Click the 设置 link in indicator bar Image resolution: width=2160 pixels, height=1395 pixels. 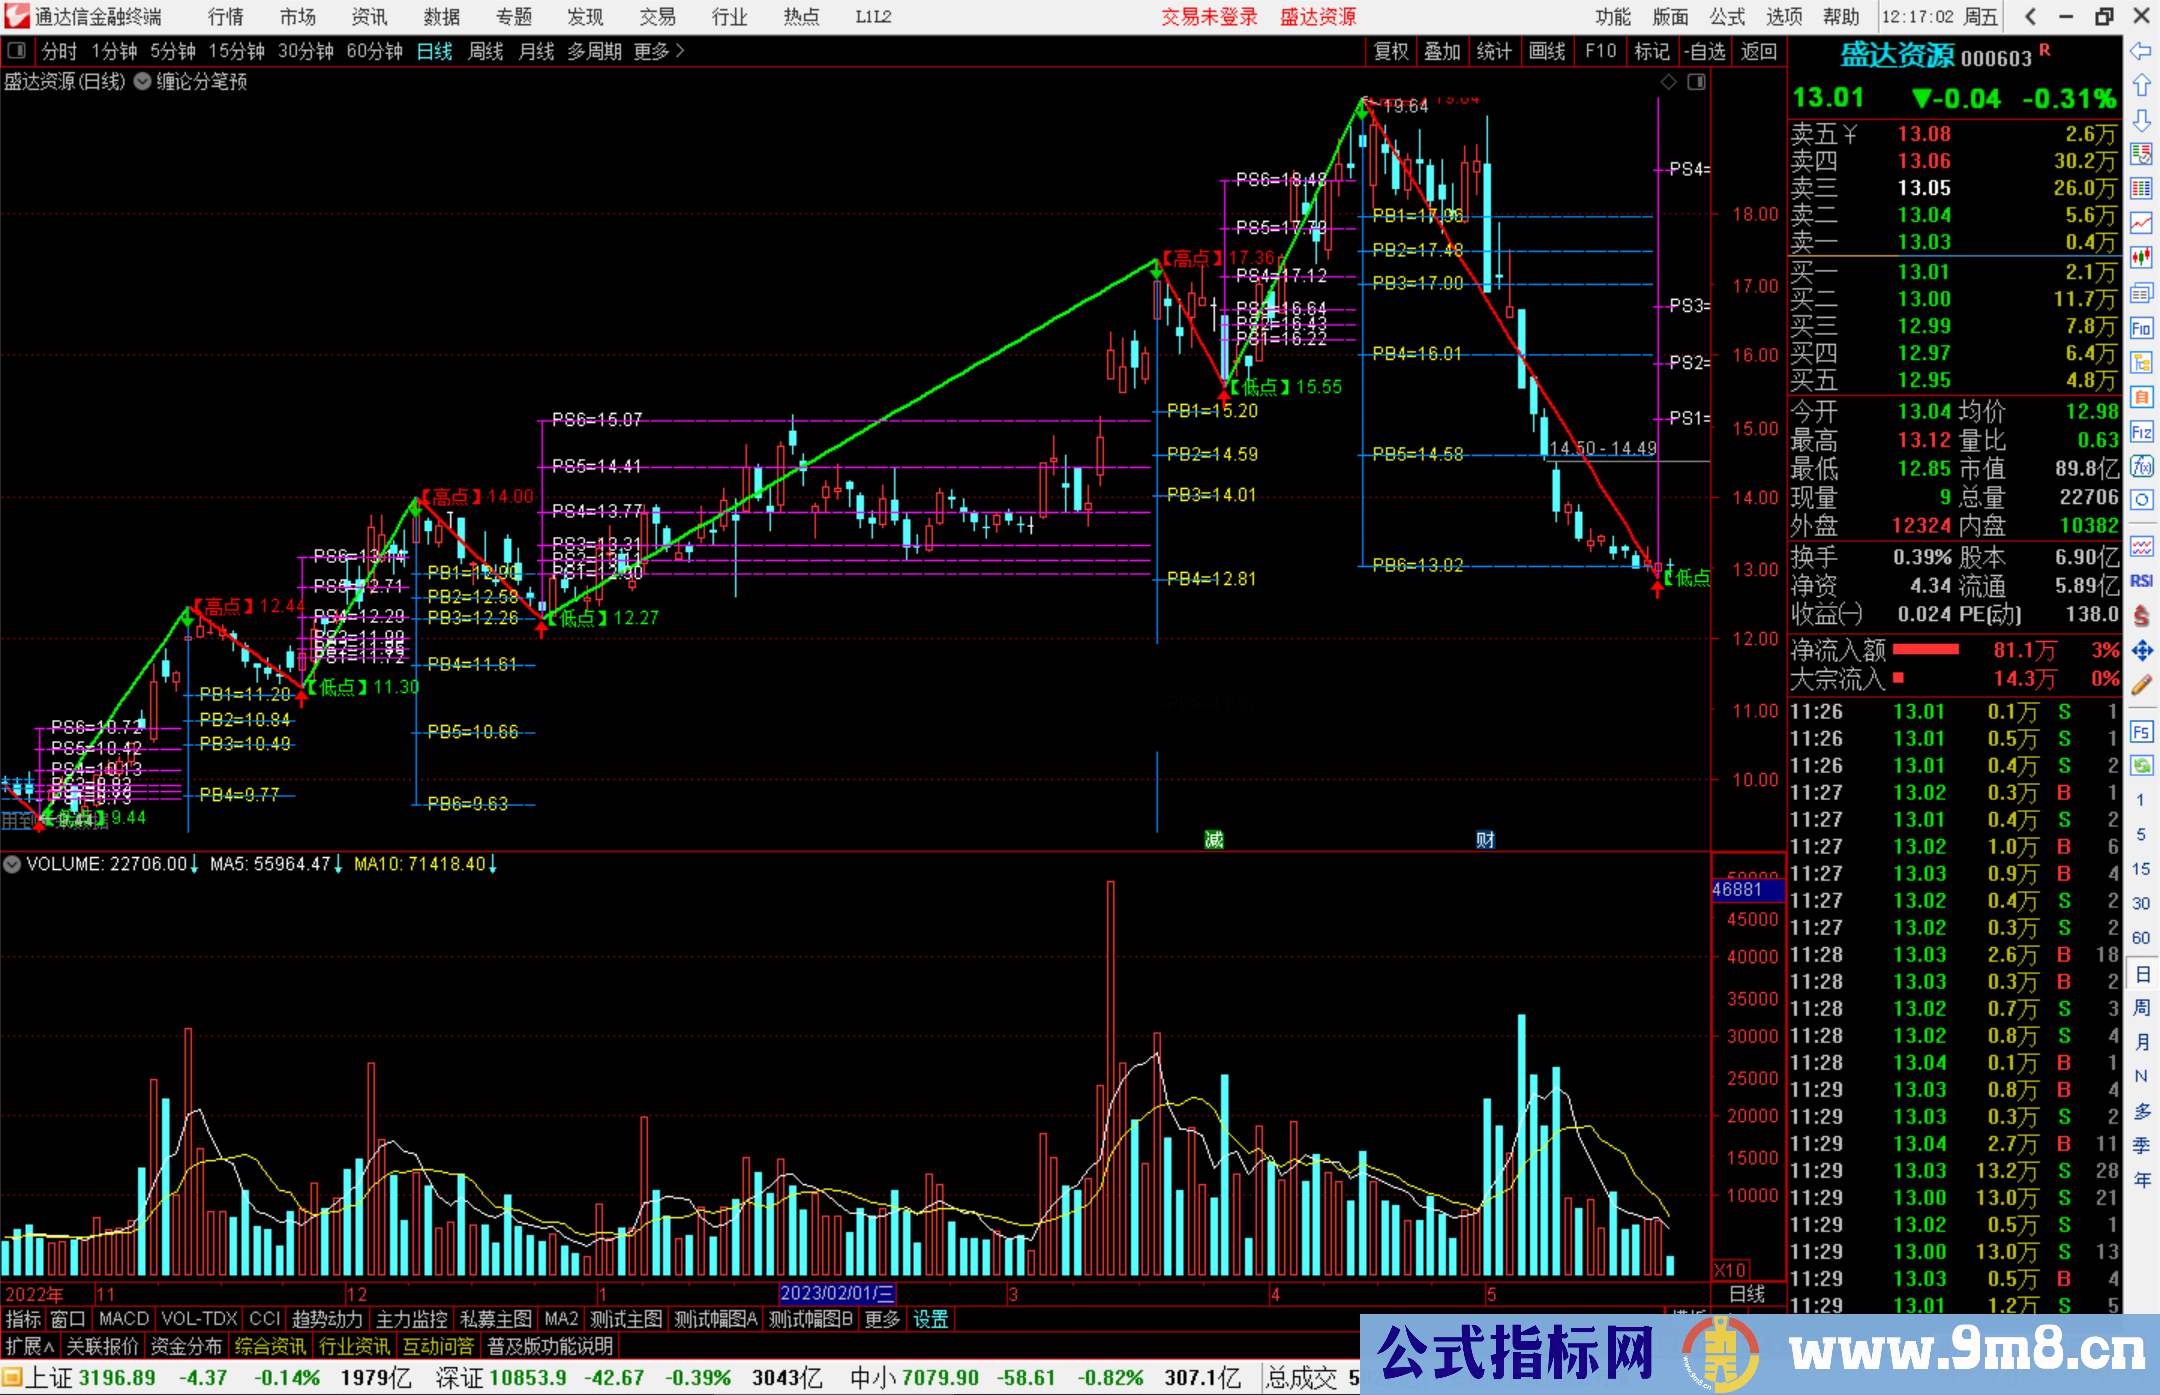click(x=930, y=1319)
